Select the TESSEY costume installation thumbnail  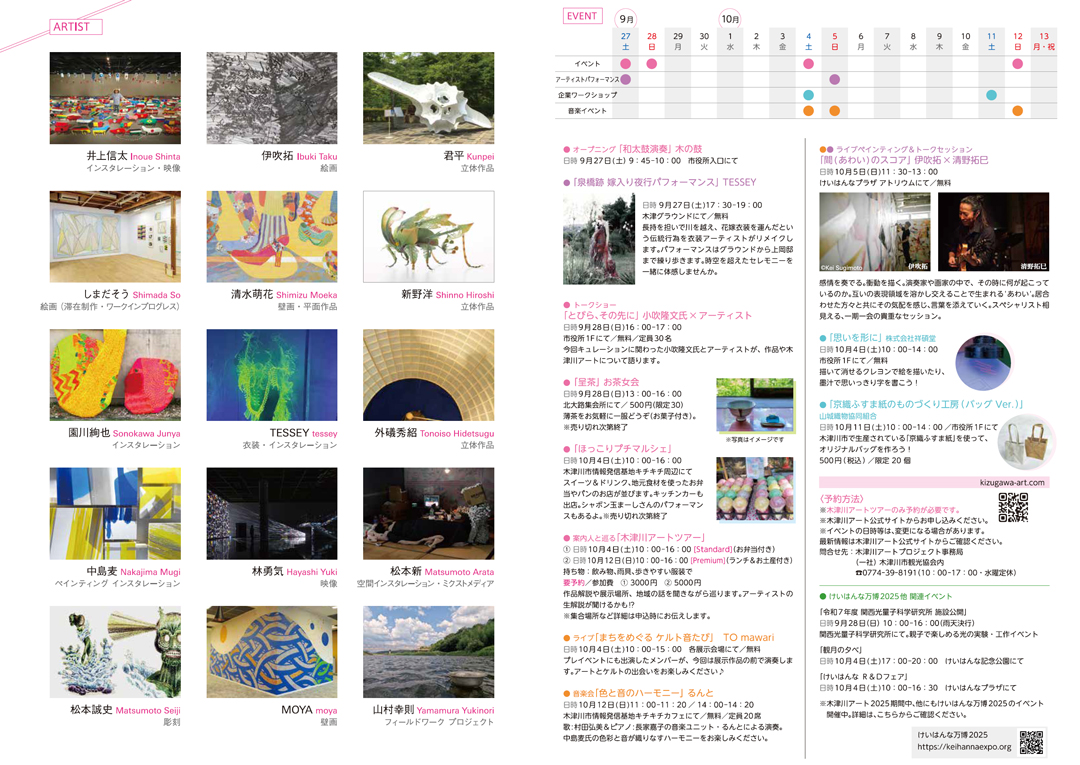tap(271, 376)
